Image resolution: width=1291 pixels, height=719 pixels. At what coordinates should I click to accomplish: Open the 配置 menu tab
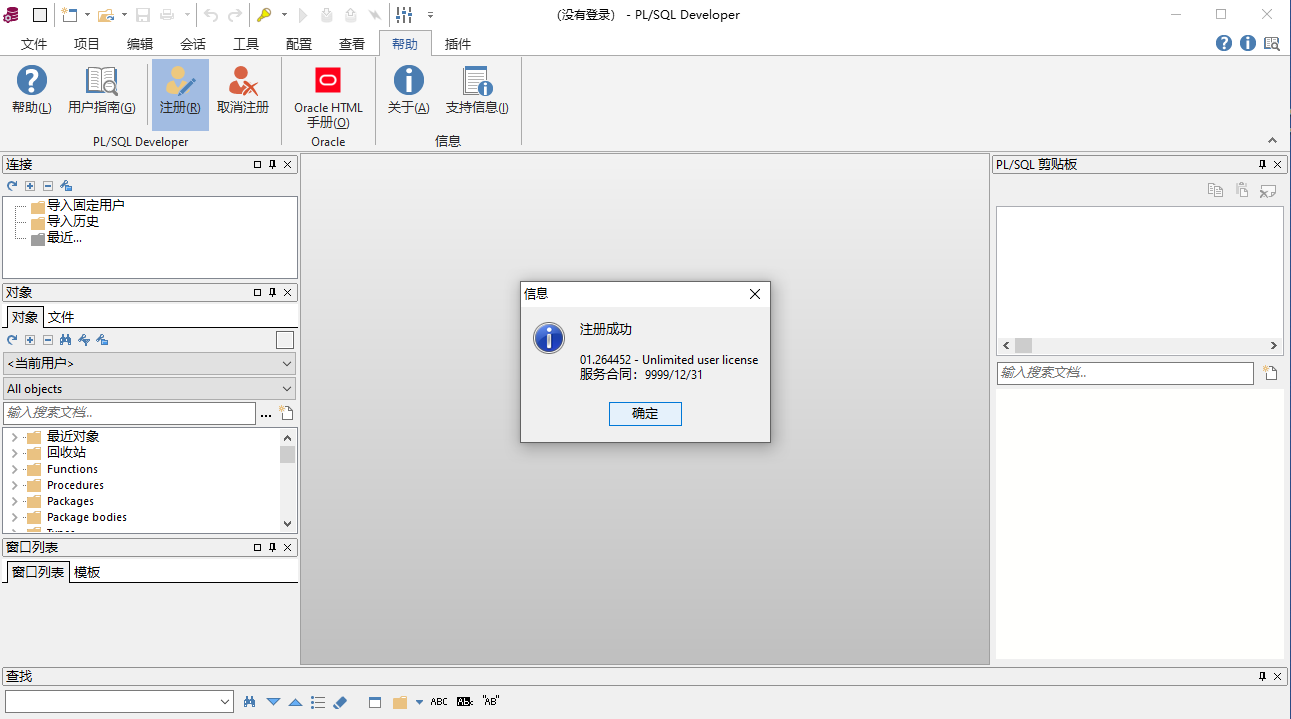299,44
